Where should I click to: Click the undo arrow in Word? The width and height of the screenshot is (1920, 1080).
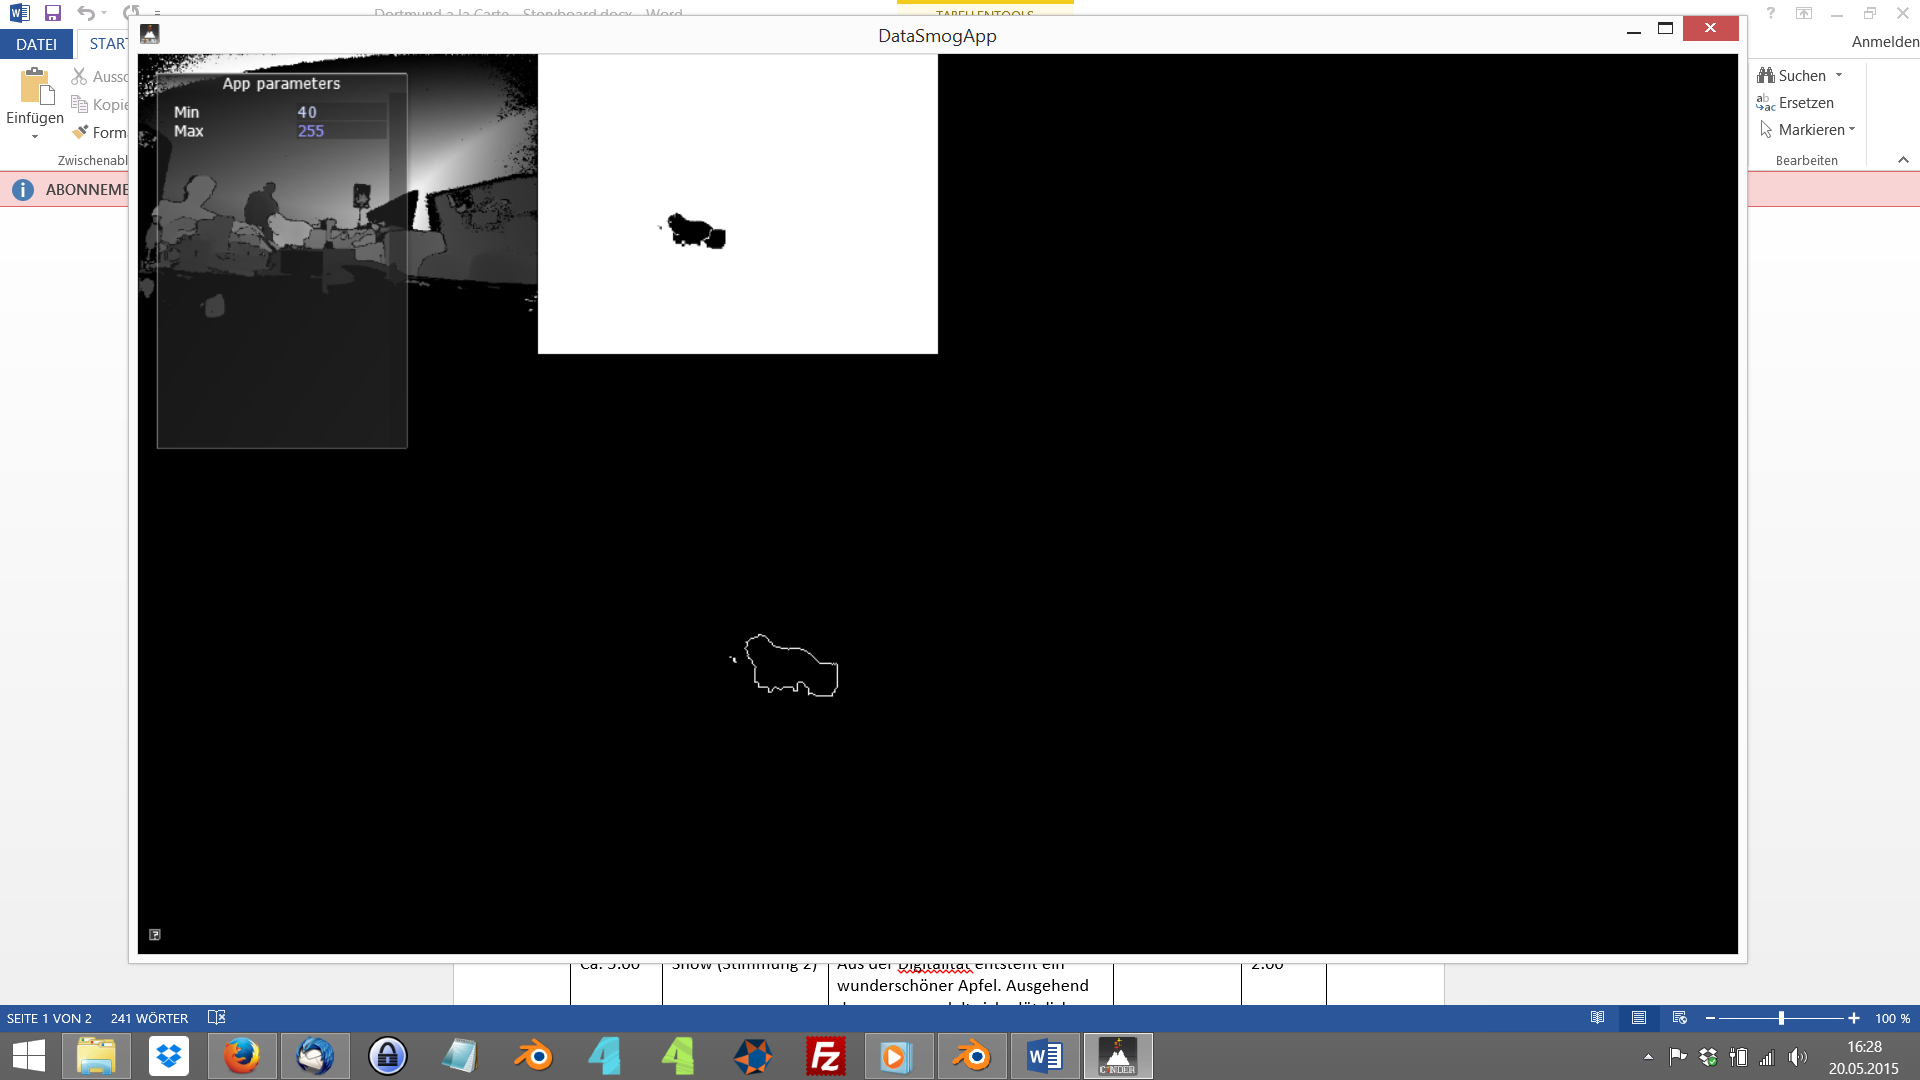click(x=86, y=13)
